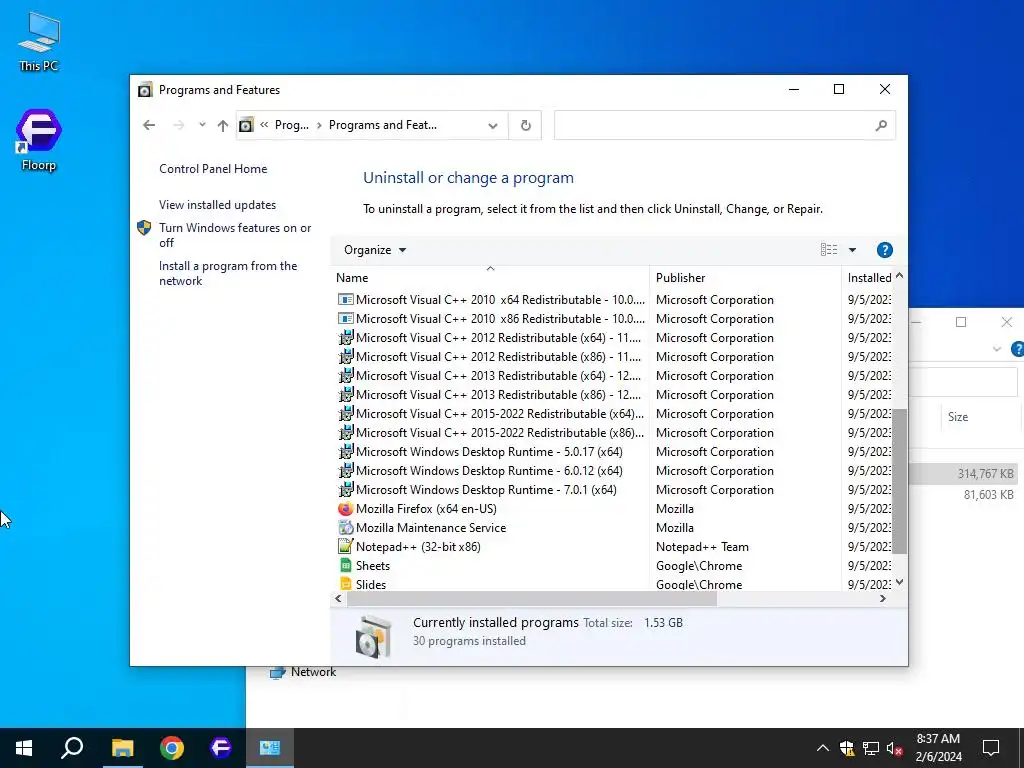Open taskbar Search
The image size is (1024, 768).
tap(72, 748)
